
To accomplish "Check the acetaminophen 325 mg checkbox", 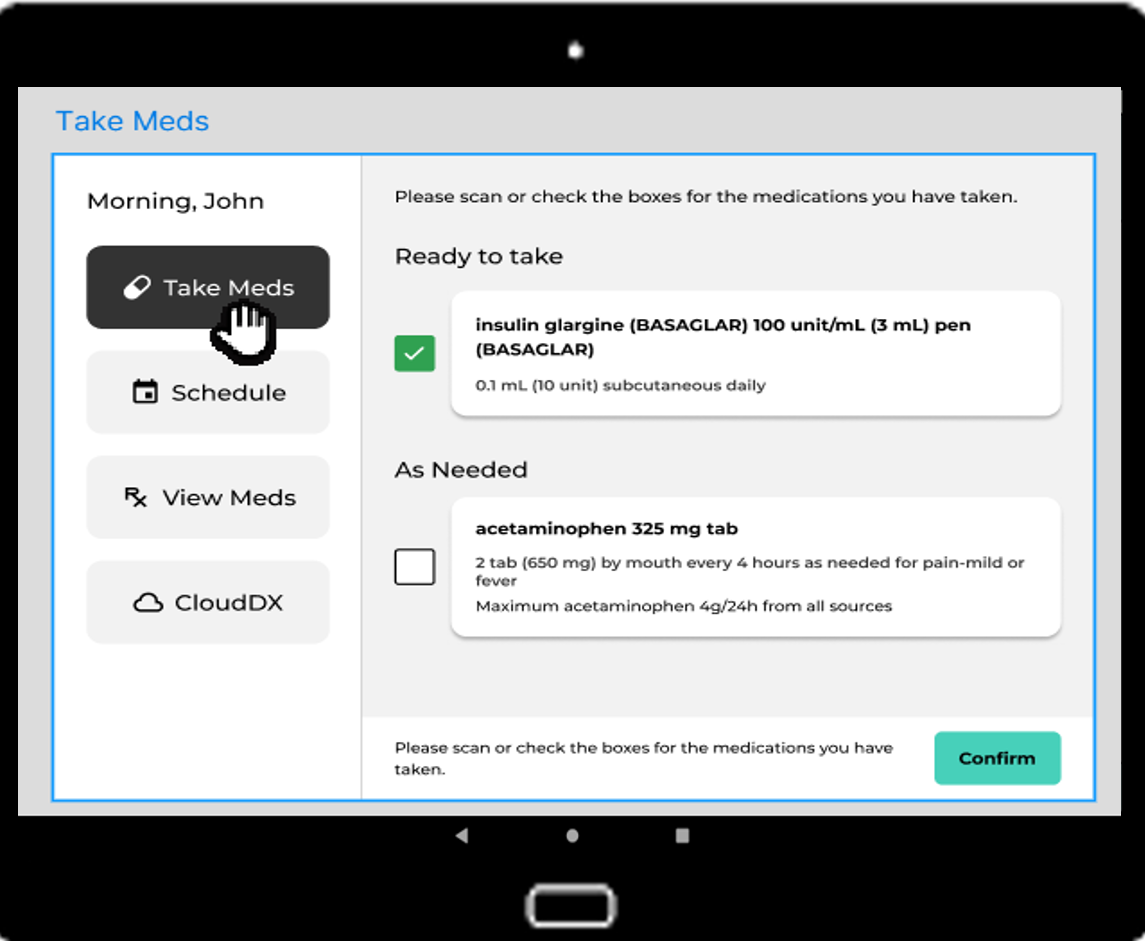I will coord(414,567).
